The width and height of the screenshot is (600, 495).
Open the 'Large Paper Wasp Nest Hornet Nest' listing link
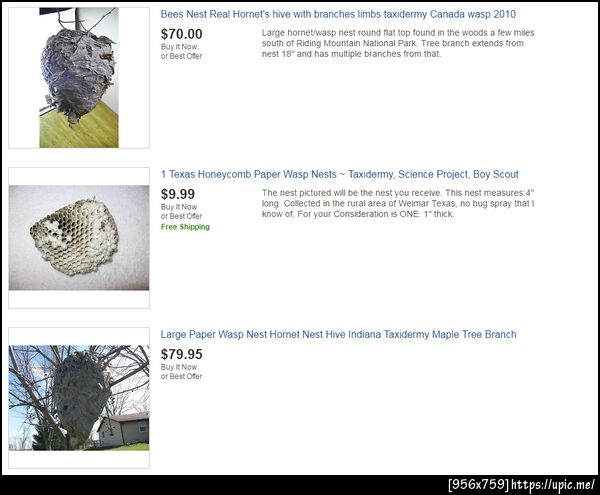(x=338, y=335)
